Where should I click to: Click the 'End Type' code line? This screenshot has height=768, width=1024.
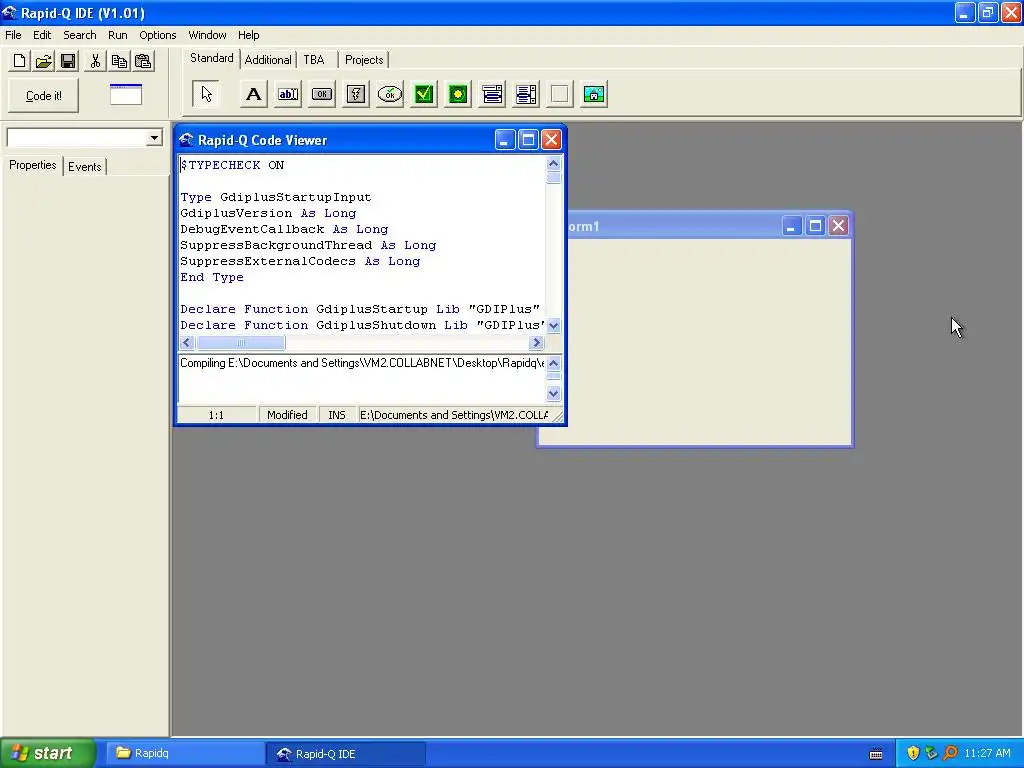click(212, 278)
